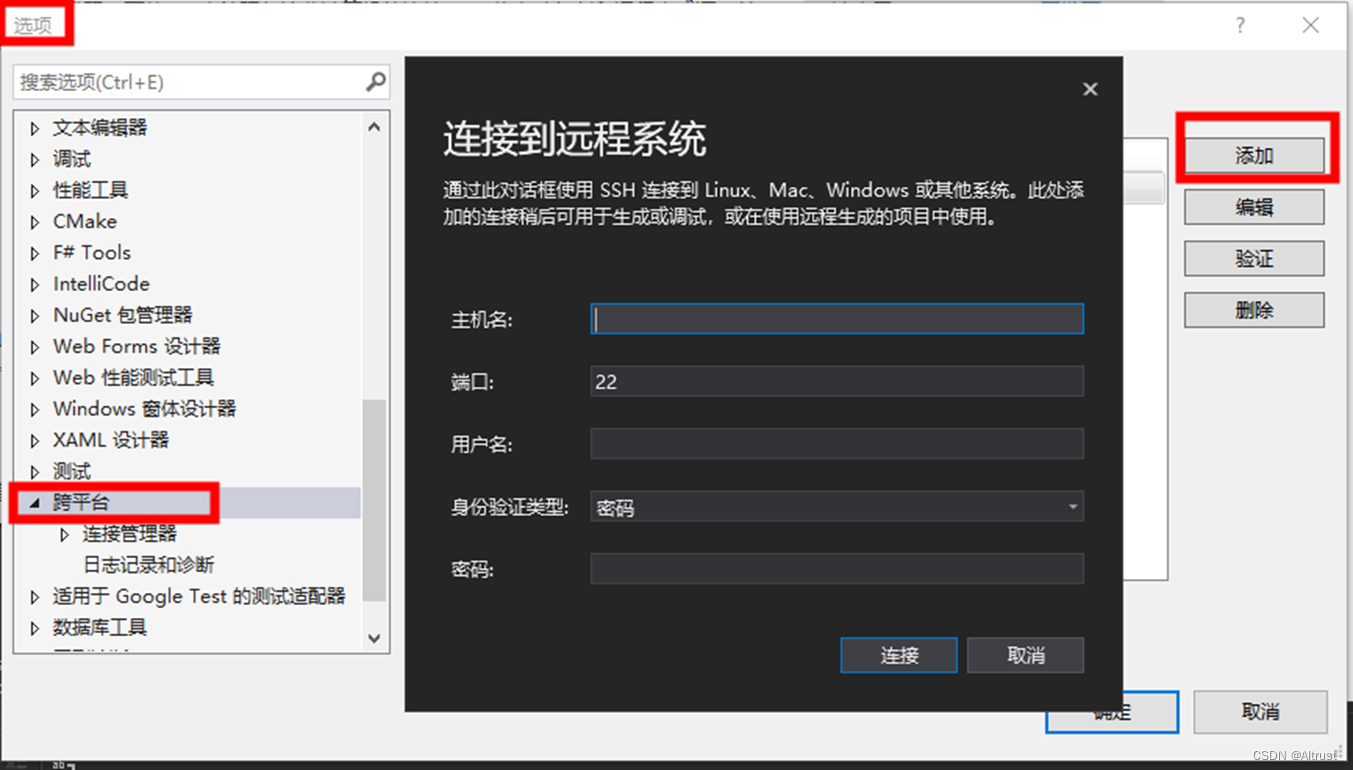Click the options tree scrollbar thumb
1353x770 pixels.
pyautogui.click(x=374, y=500)
